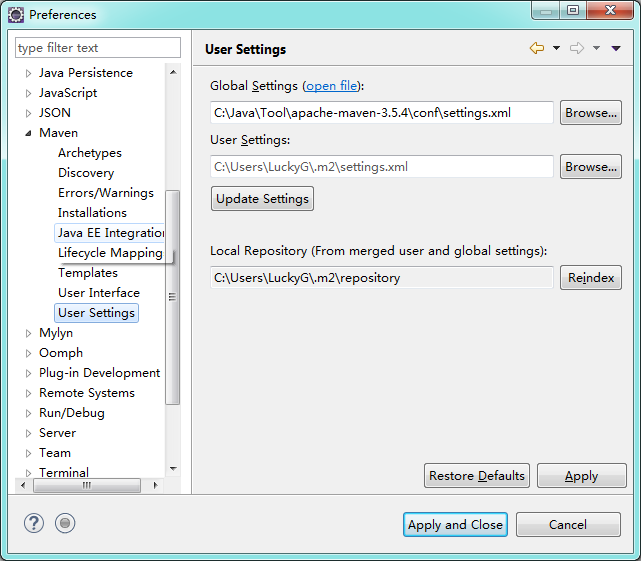Expand the Java Persistence tree node

pos(28,73)
